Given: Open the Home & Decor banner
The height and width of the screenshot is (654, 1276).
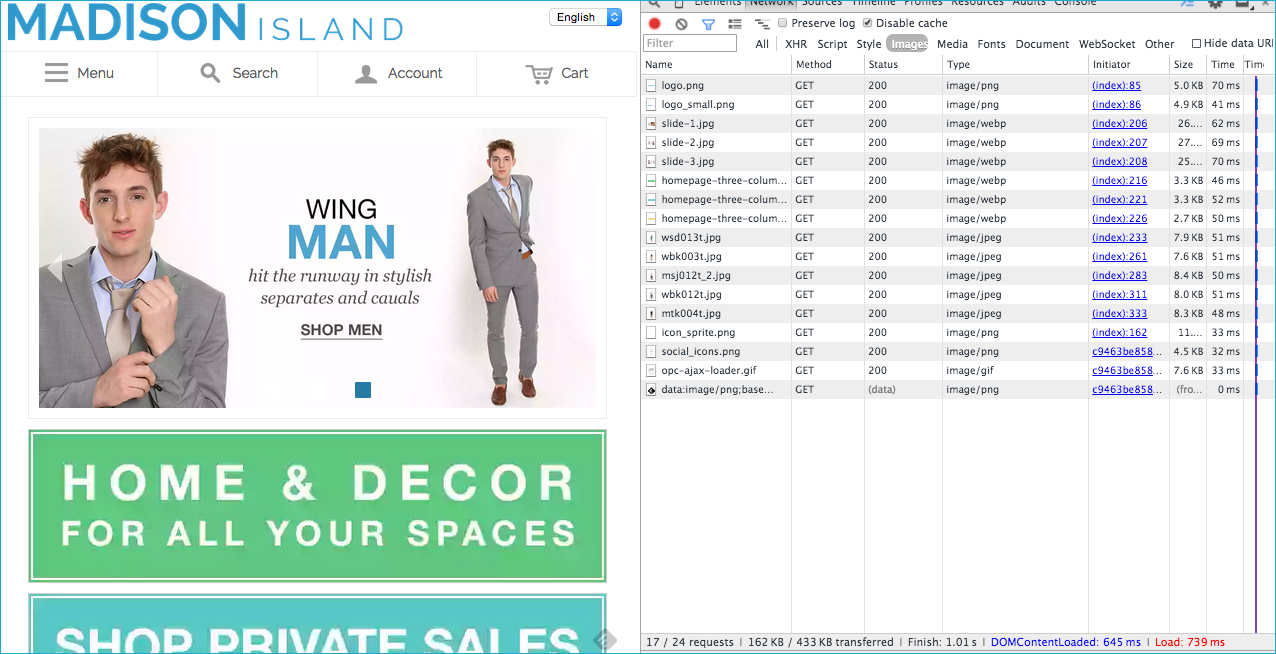Looking at the screenshot, I should (317, 506).
